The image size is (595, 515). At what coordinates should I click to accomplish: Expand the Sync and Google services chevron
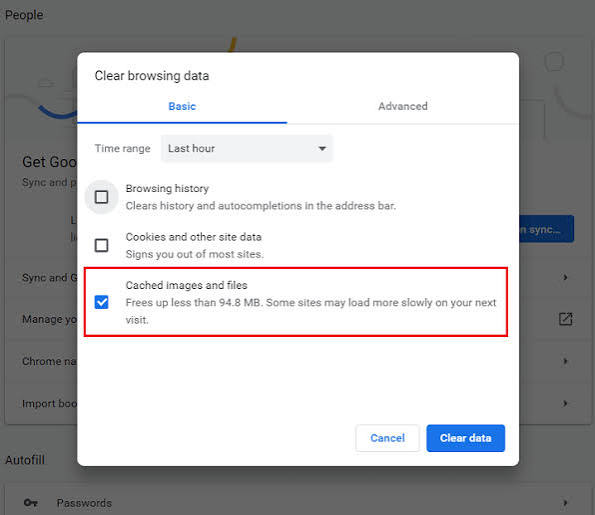(x=565, y=277)
